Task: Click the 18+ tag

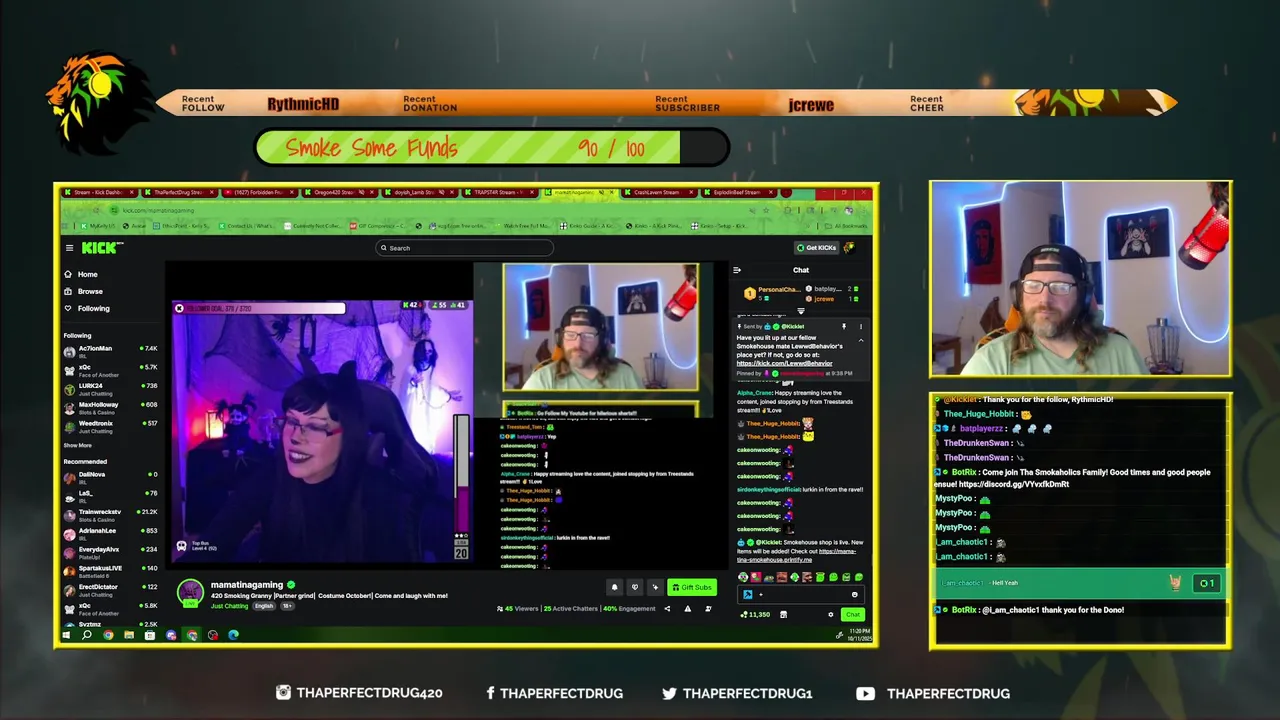Action: tap(286, 606)
